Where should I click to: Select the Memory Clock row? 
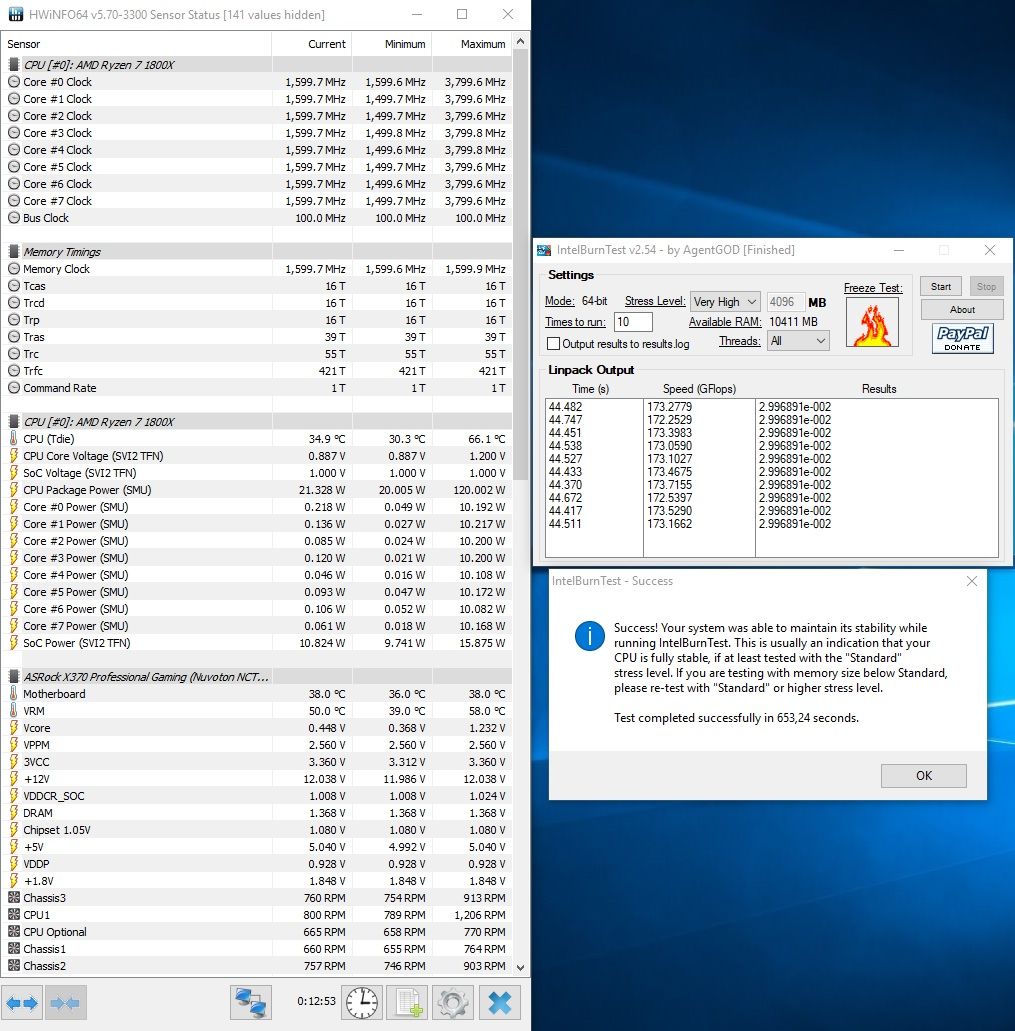[257, 269]
